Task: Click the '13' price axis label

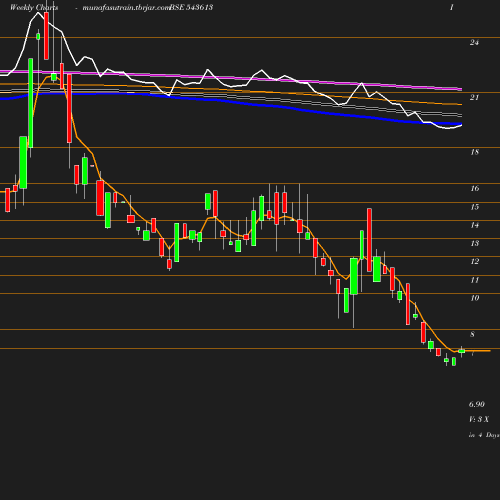Action: coord(475,243)
